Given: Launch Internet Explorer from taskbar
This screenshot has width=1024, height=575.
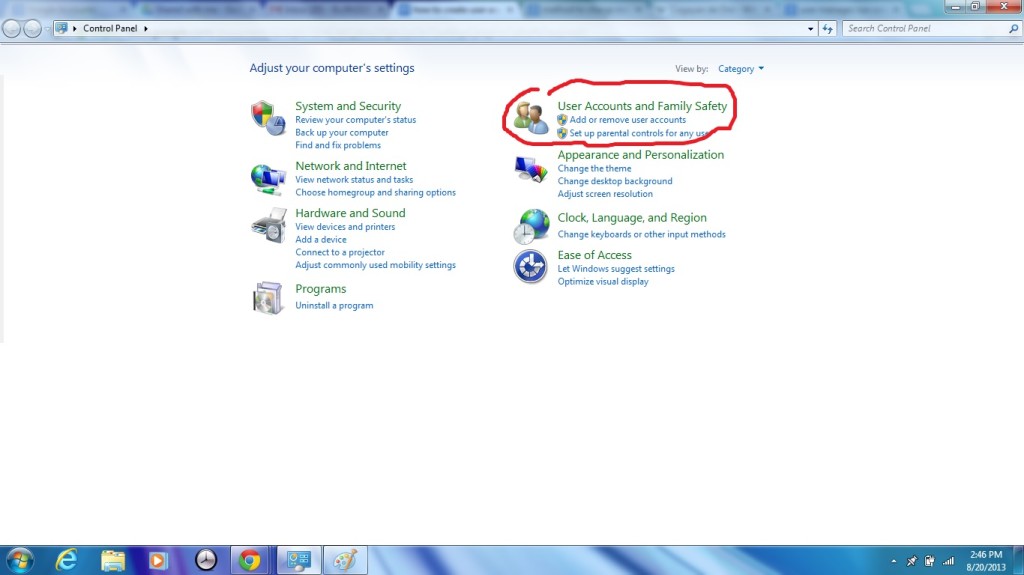Looking at the screenshot, I should click(x=67, y=561).
